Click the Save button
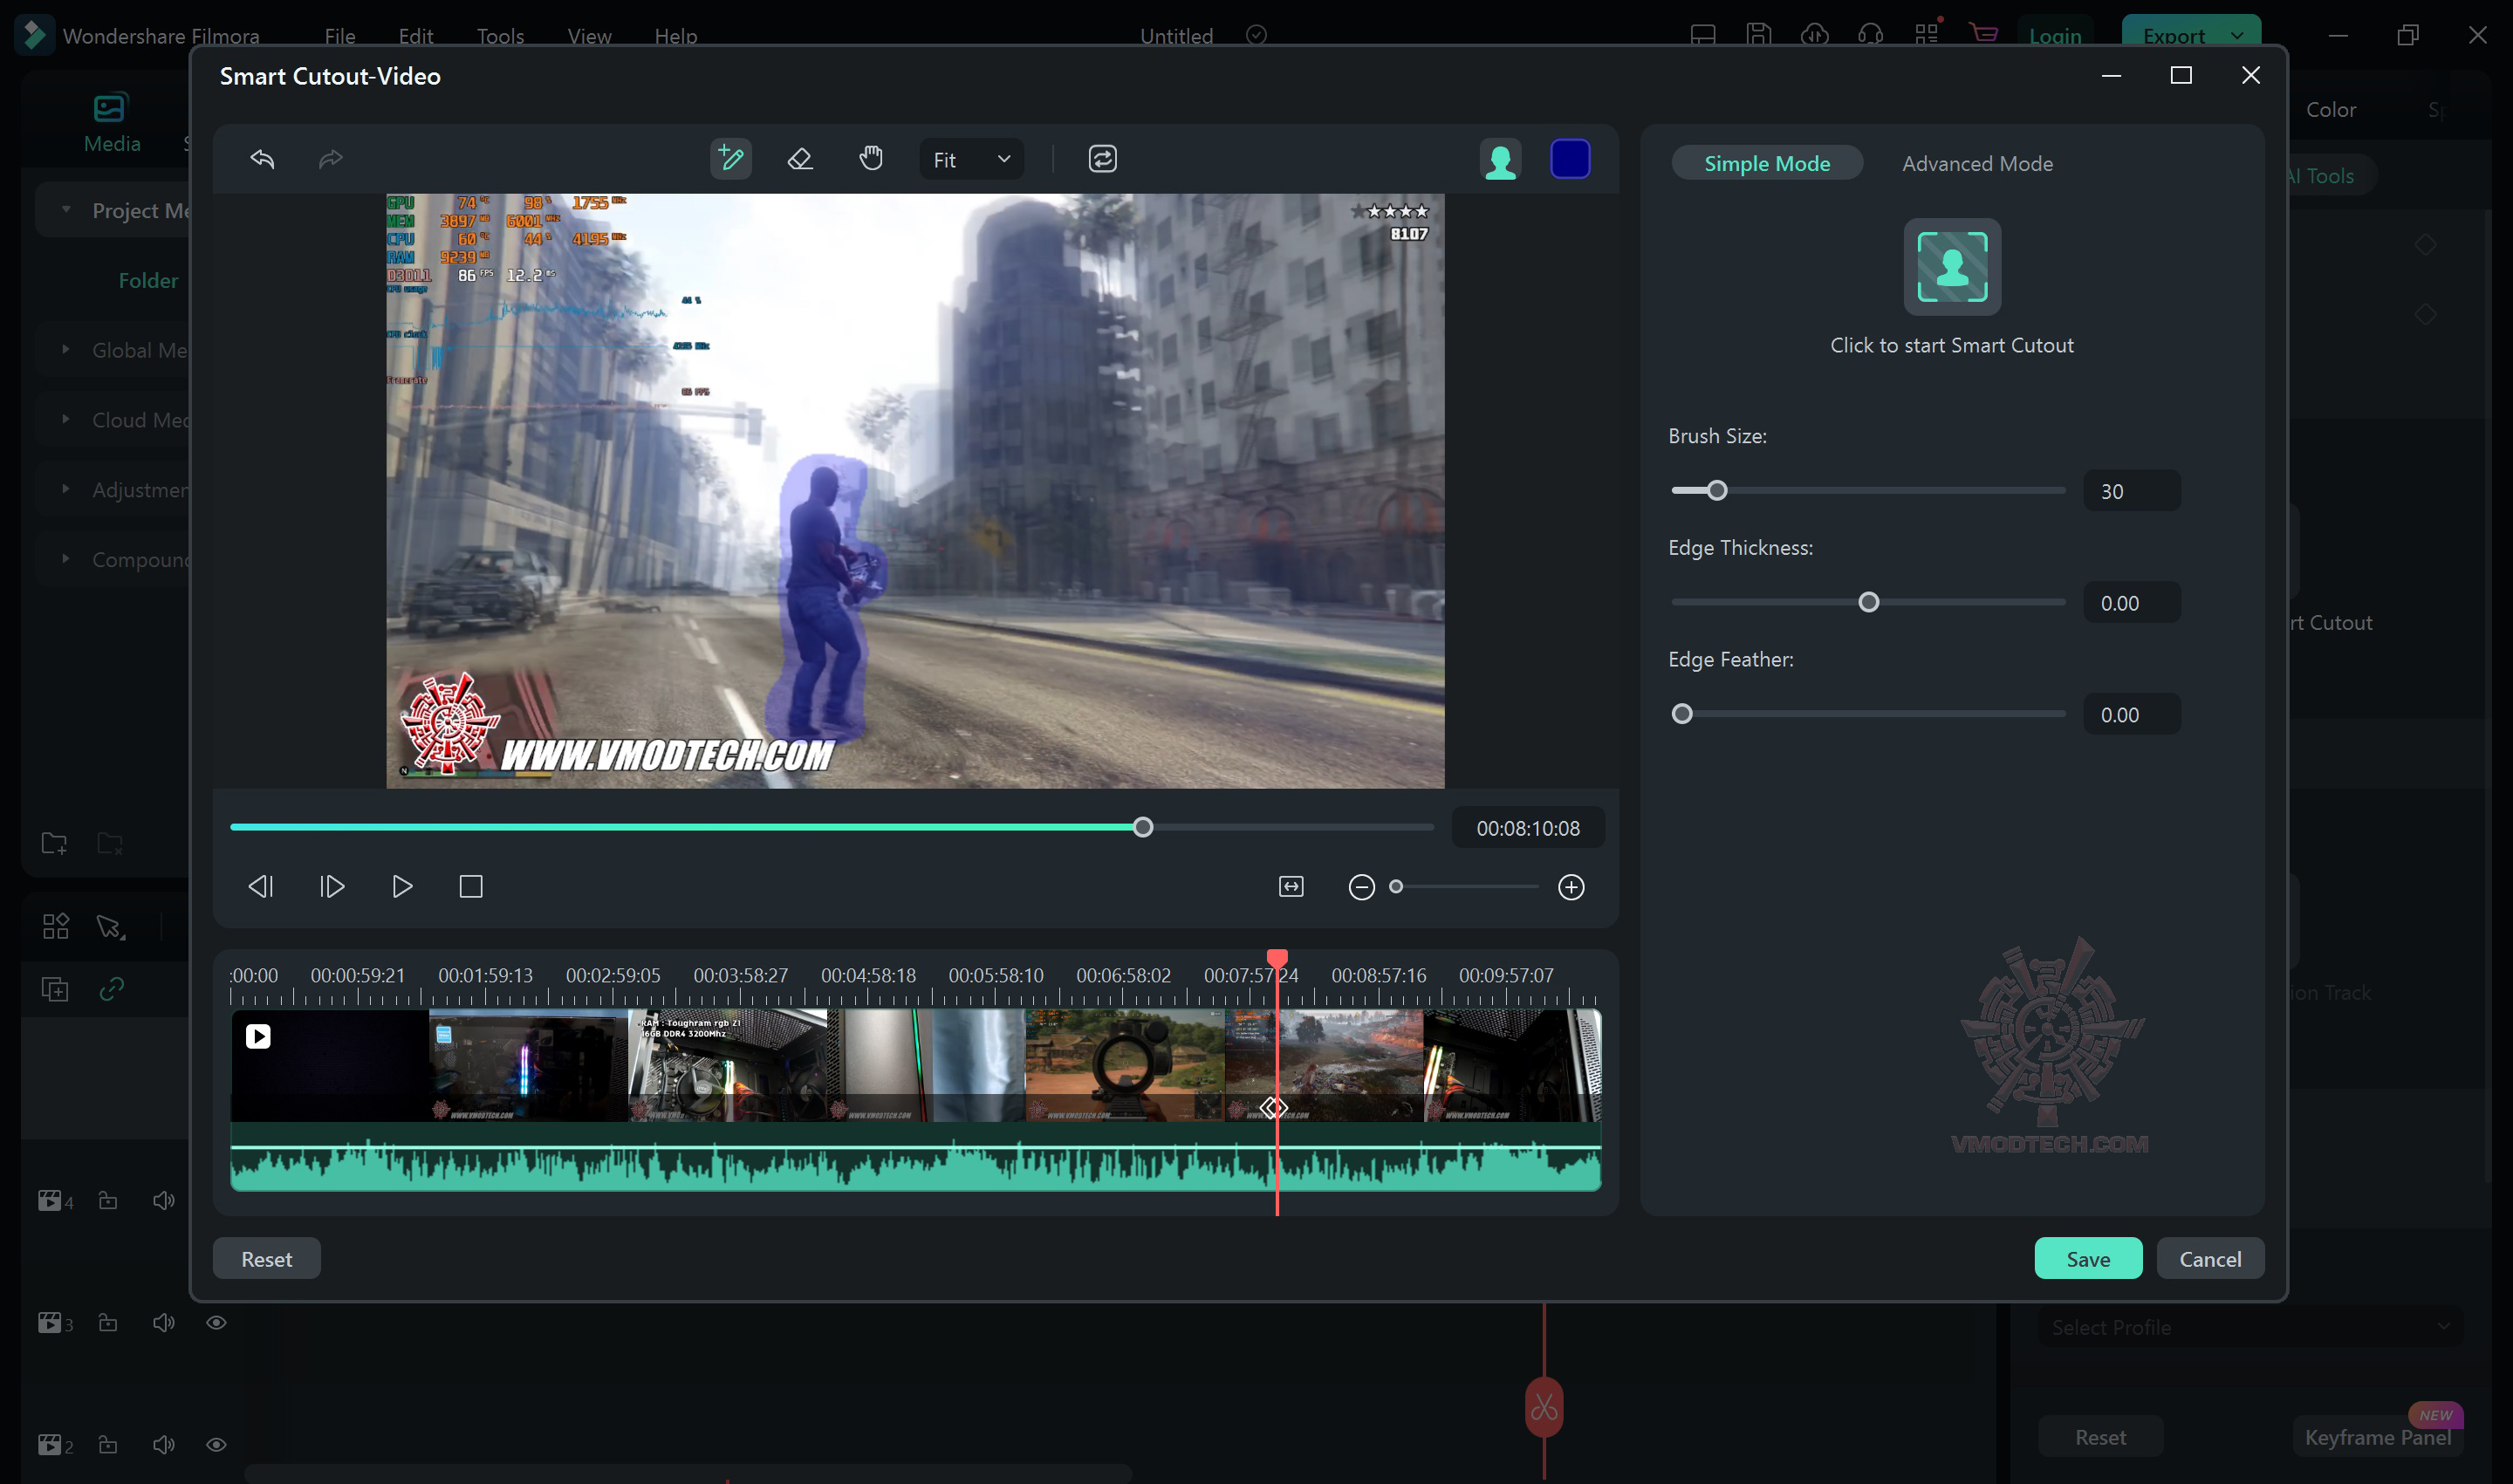 pos(2087,1259)
